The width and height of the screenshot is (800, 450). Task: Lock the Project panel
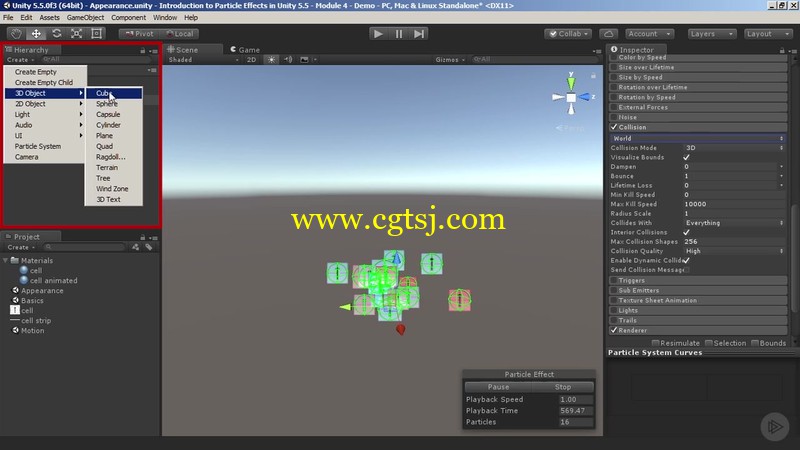(x=142, y=237)
